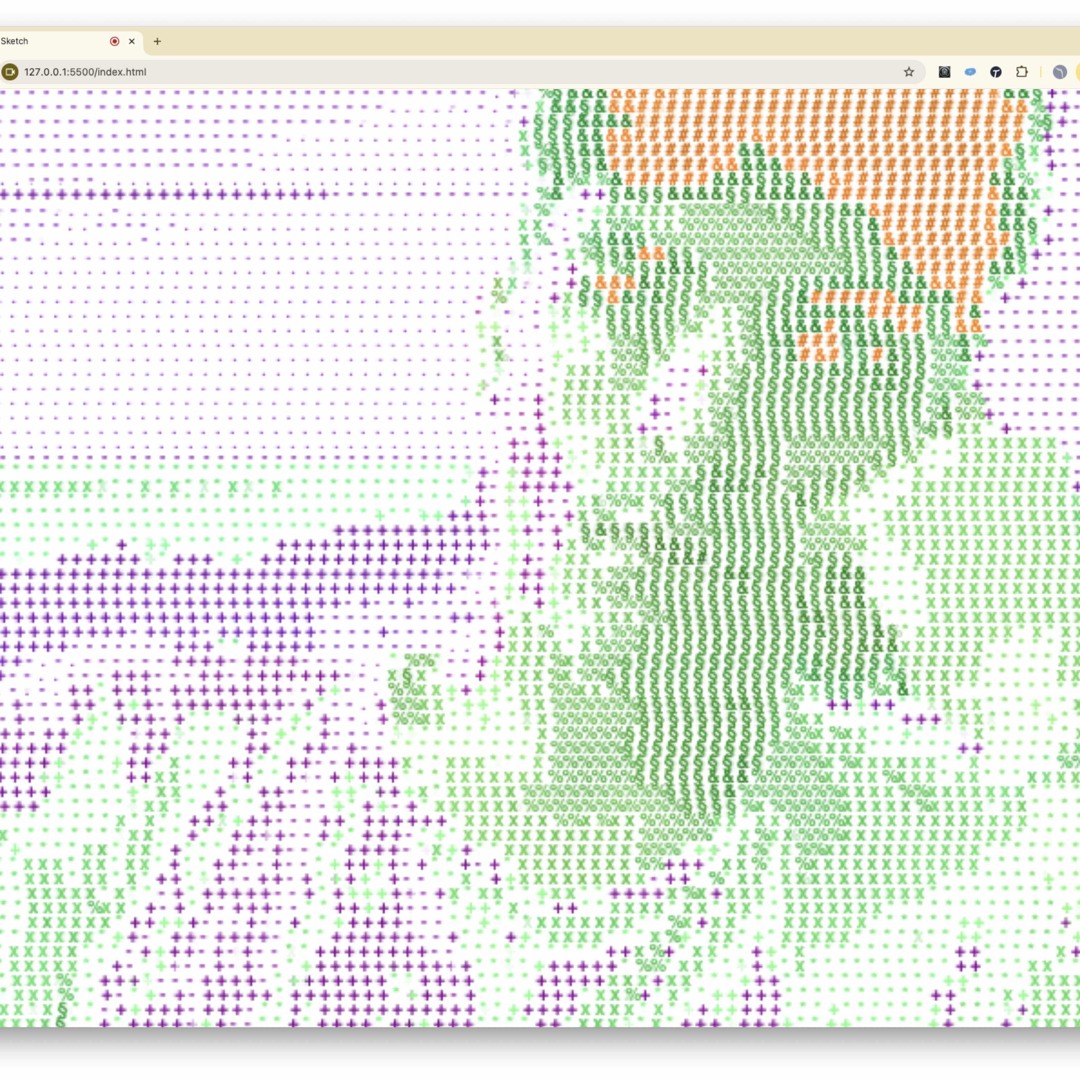
Task: Bookmark this page with the star icon
Action: point(908,72)
